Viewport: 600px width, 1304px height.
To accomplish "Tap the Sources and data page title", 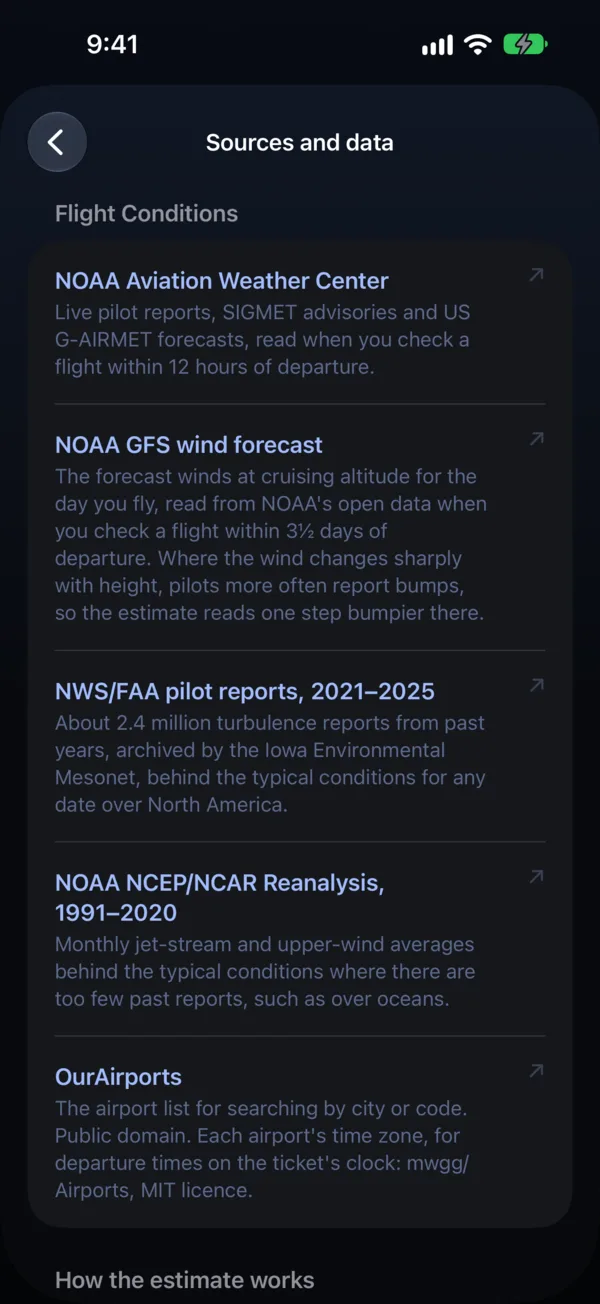I will click(x=300, y=143).
